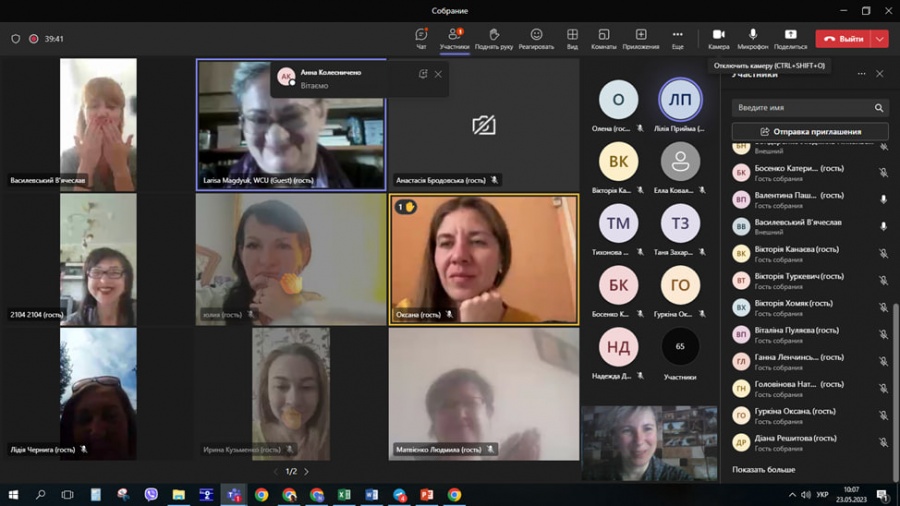Screen dimensions: 900x506
Task: Click the ГО avatar of Гуркіна Ок...
Action: [680, 285]
